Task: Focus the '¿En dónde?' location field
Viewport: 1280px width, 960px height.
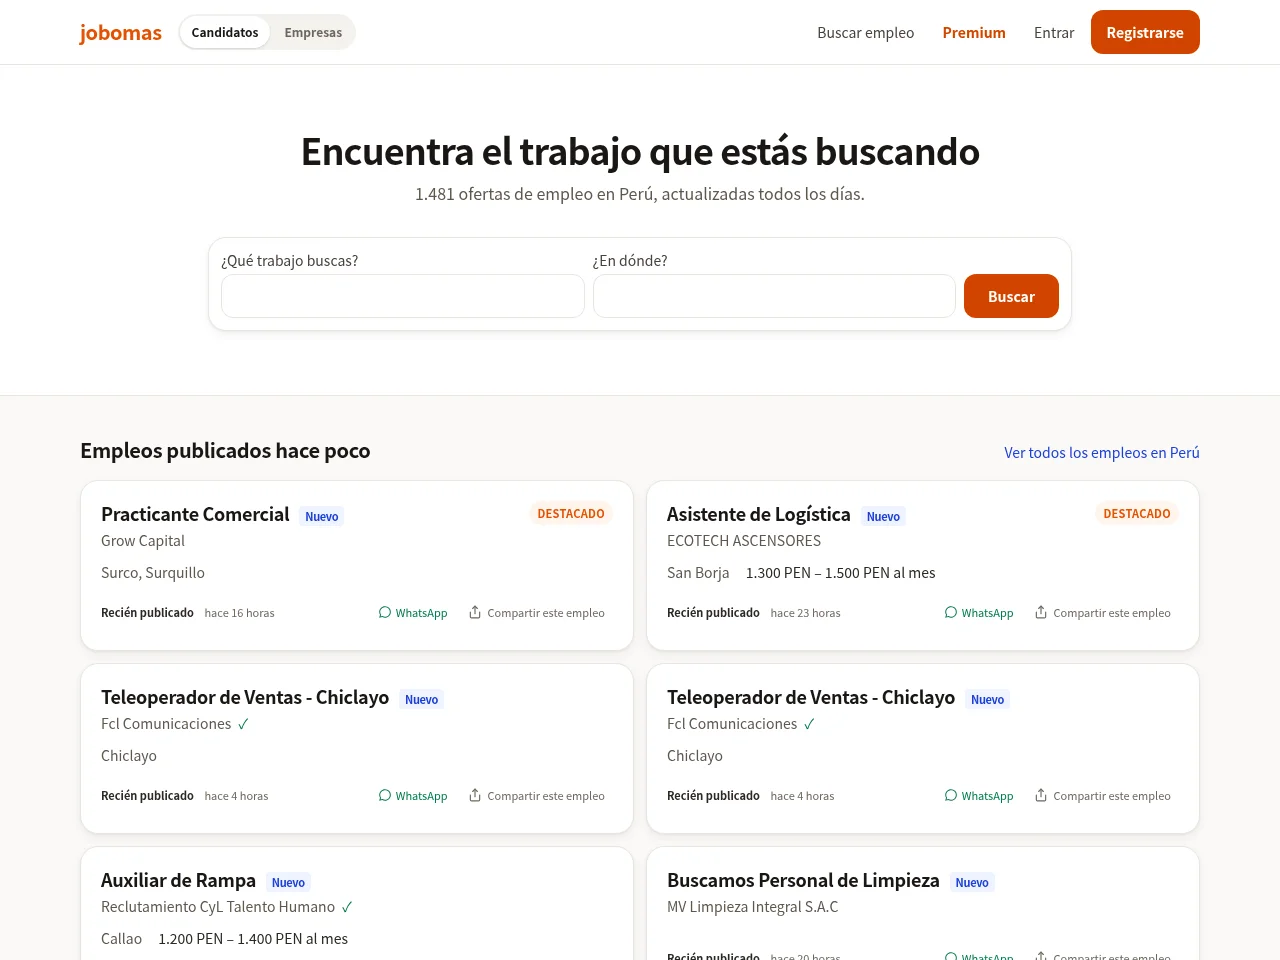Action: tap(774, 296)
